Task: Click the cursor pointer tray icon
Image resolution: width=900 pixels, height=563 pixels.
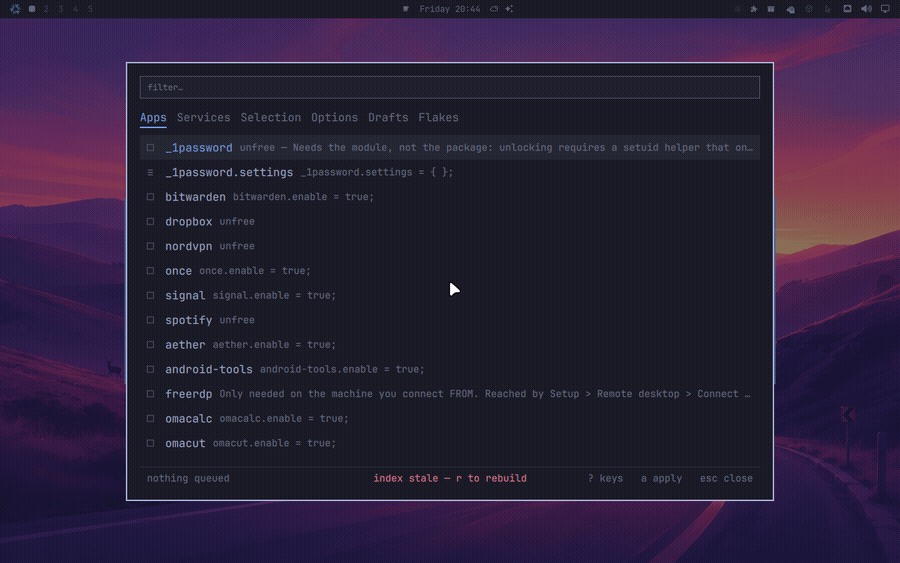Action: click(x=828, y=9)
